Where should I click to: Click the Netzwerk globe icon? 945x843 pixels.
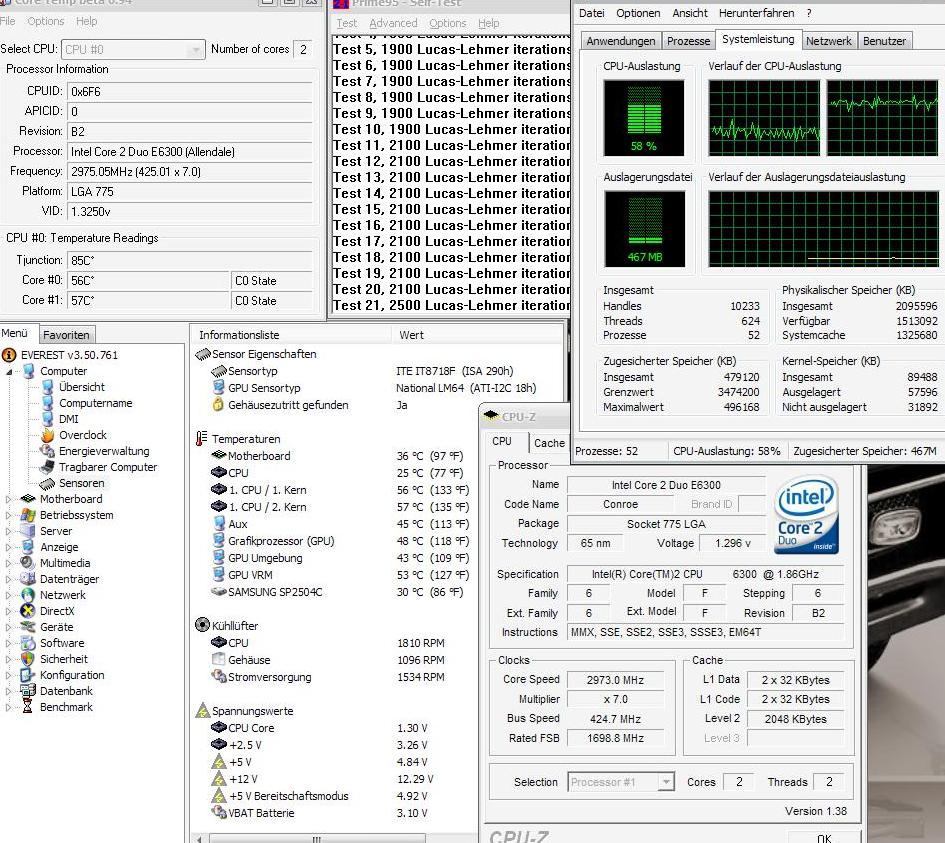(x=28, y=595)
